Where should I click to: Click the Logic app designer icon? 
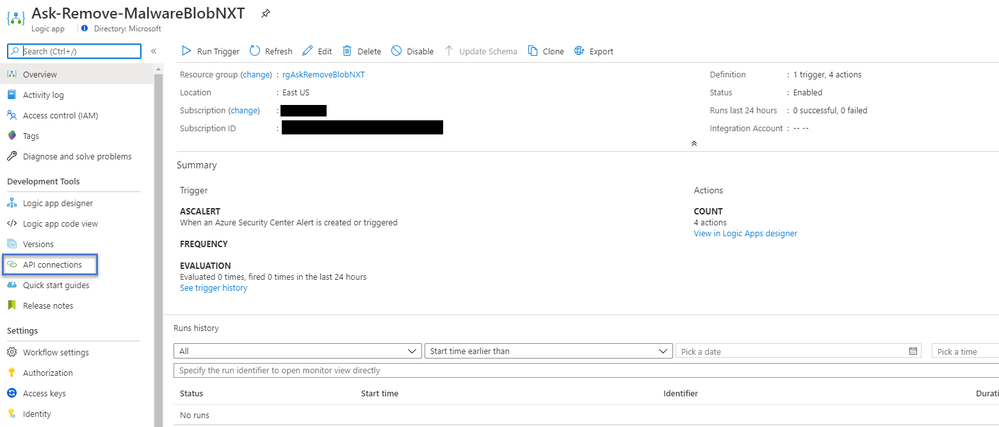11,203
